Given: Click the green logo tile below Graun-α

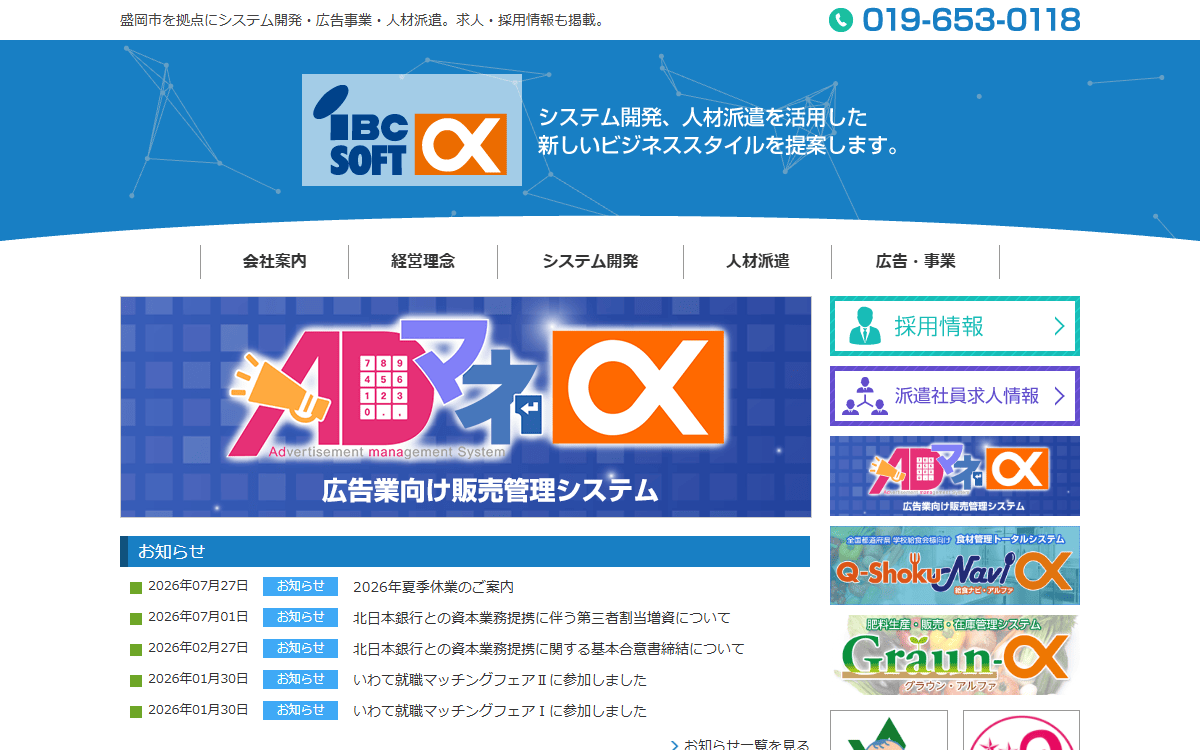Looking at the screenshot, I should [x=889, y=730].
